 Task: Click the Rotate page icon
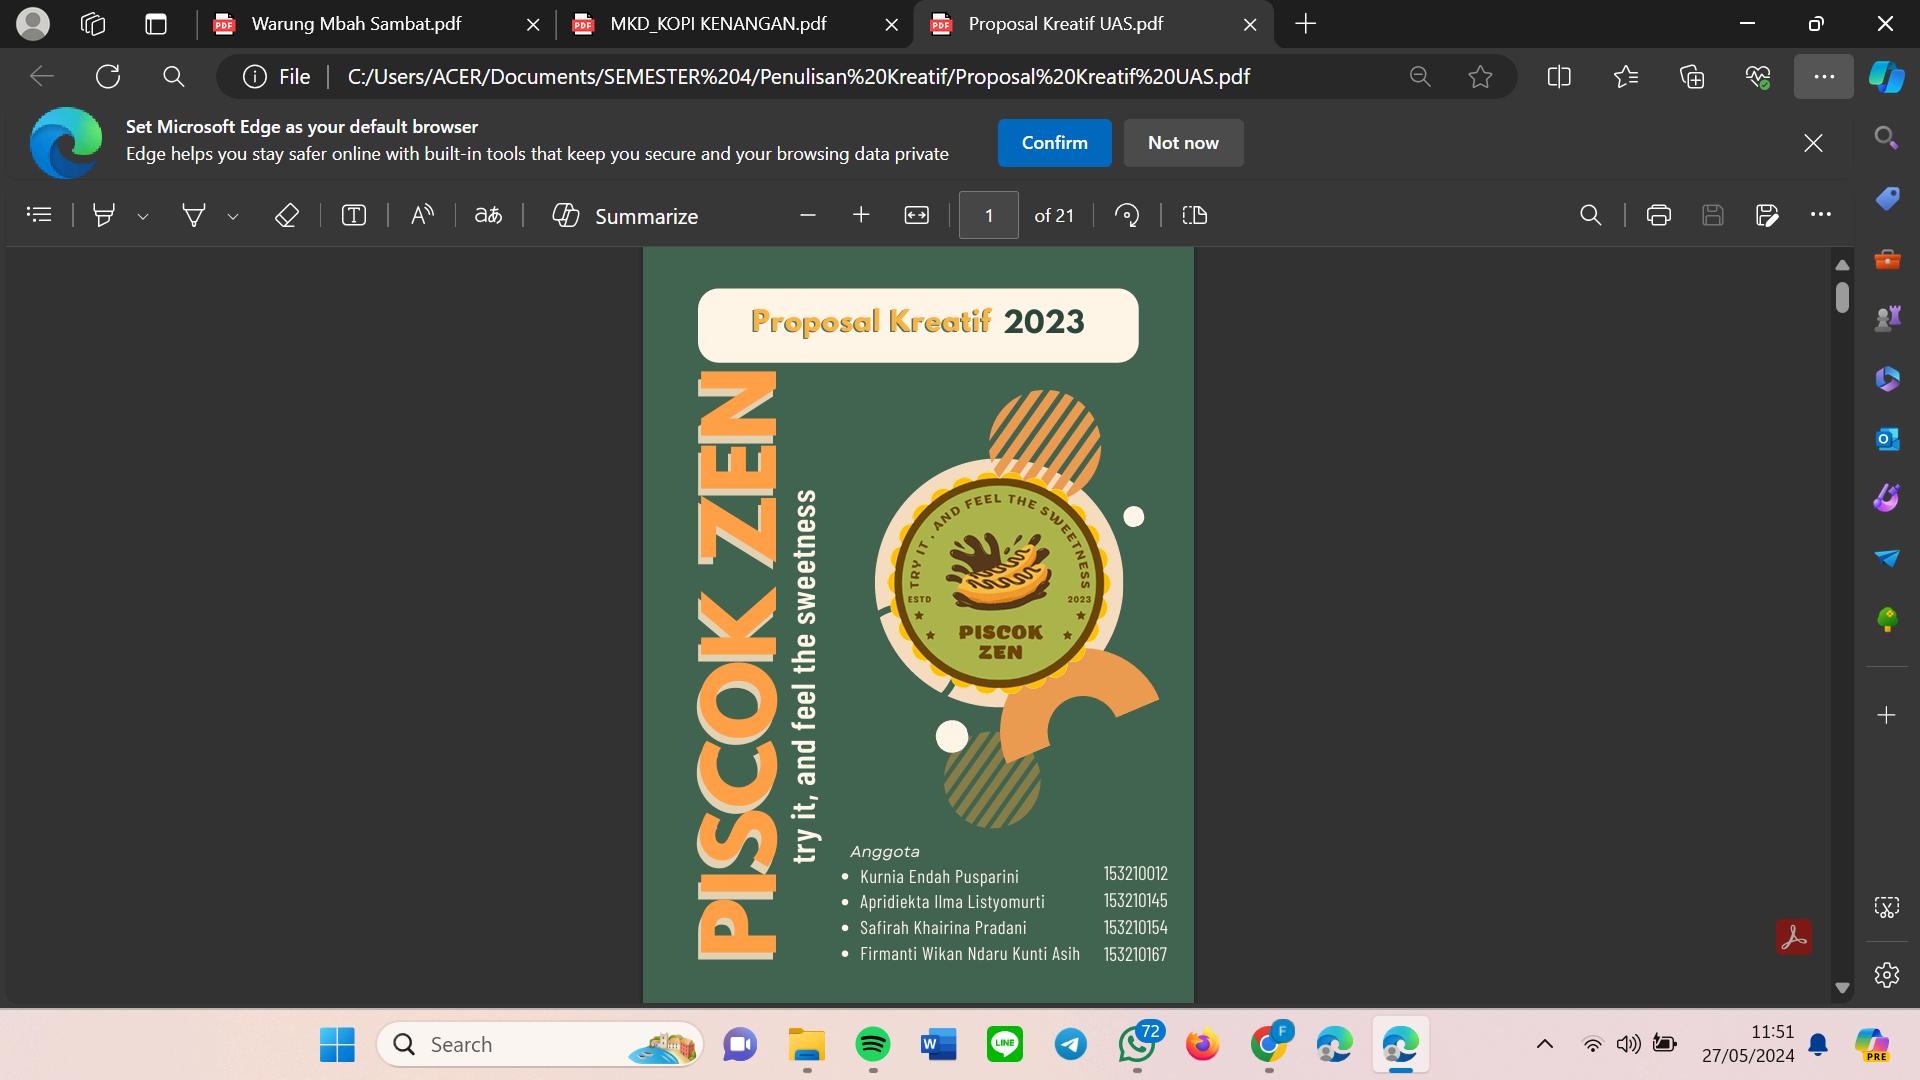point(1127,215)
